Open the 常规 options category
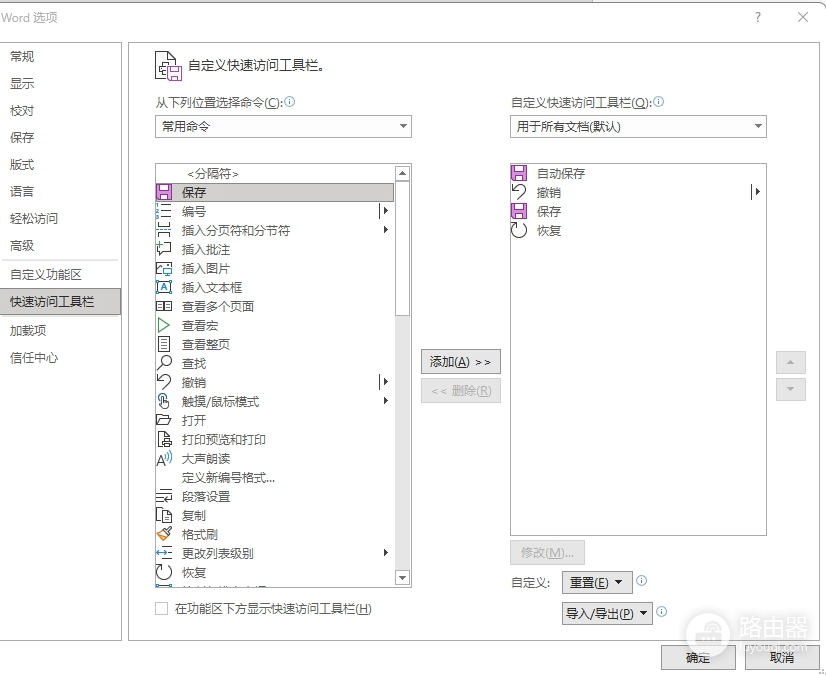The image size is (826, 675). 22,56
